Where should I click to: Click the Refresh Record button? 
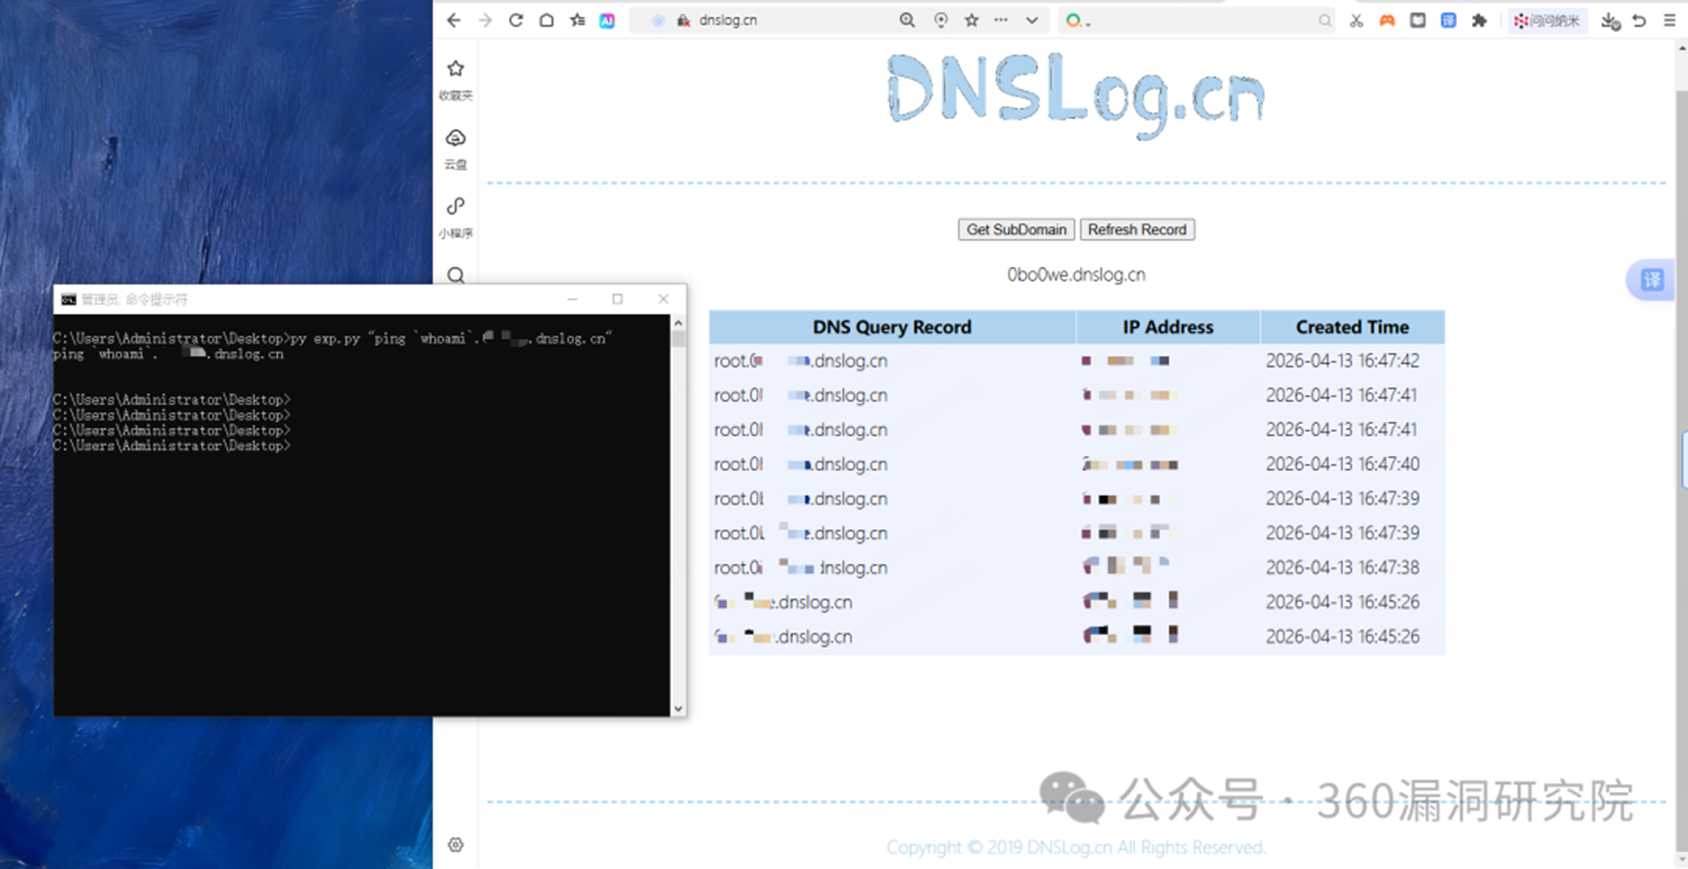click(x=1137, y=230)
